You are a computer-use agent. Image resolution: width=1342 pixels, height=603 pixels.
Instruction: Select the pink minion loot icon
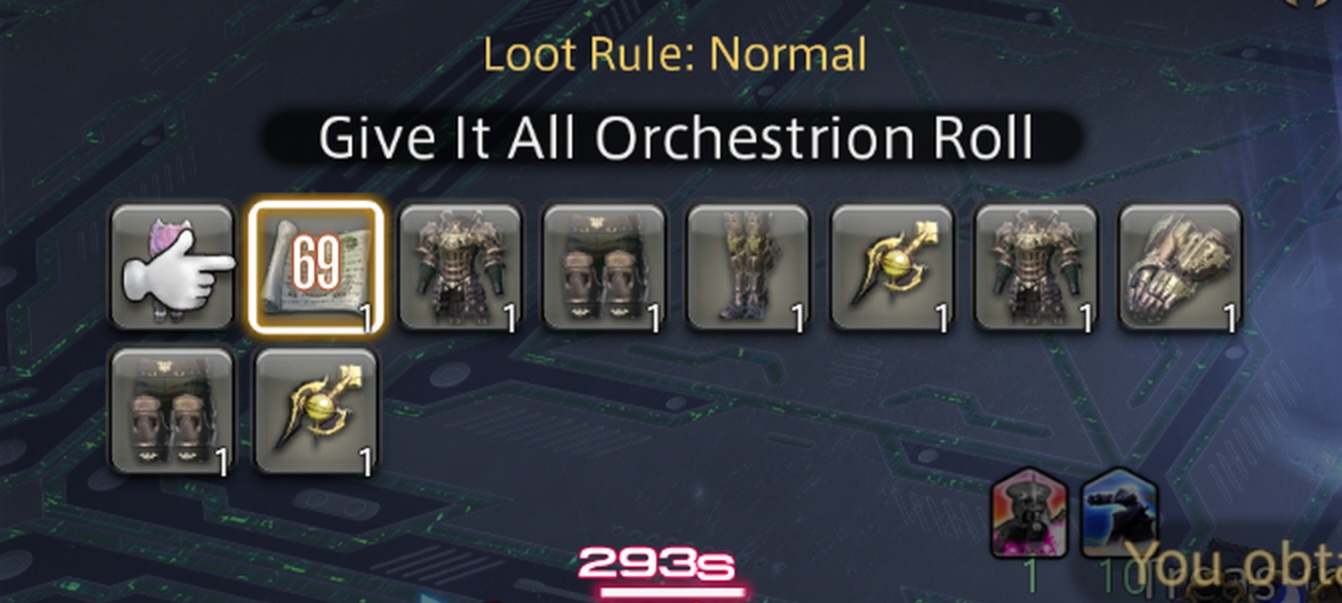tap(172, 266)
